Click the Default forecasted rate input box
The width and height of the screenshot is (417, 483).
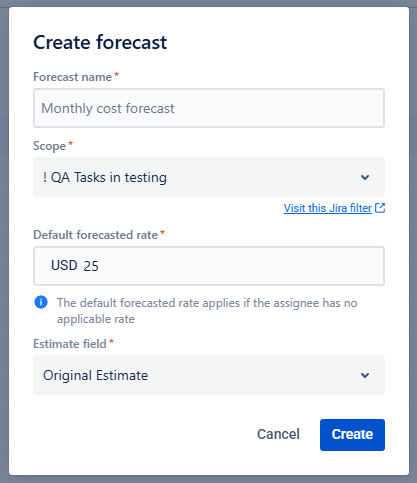pos(209,266)
